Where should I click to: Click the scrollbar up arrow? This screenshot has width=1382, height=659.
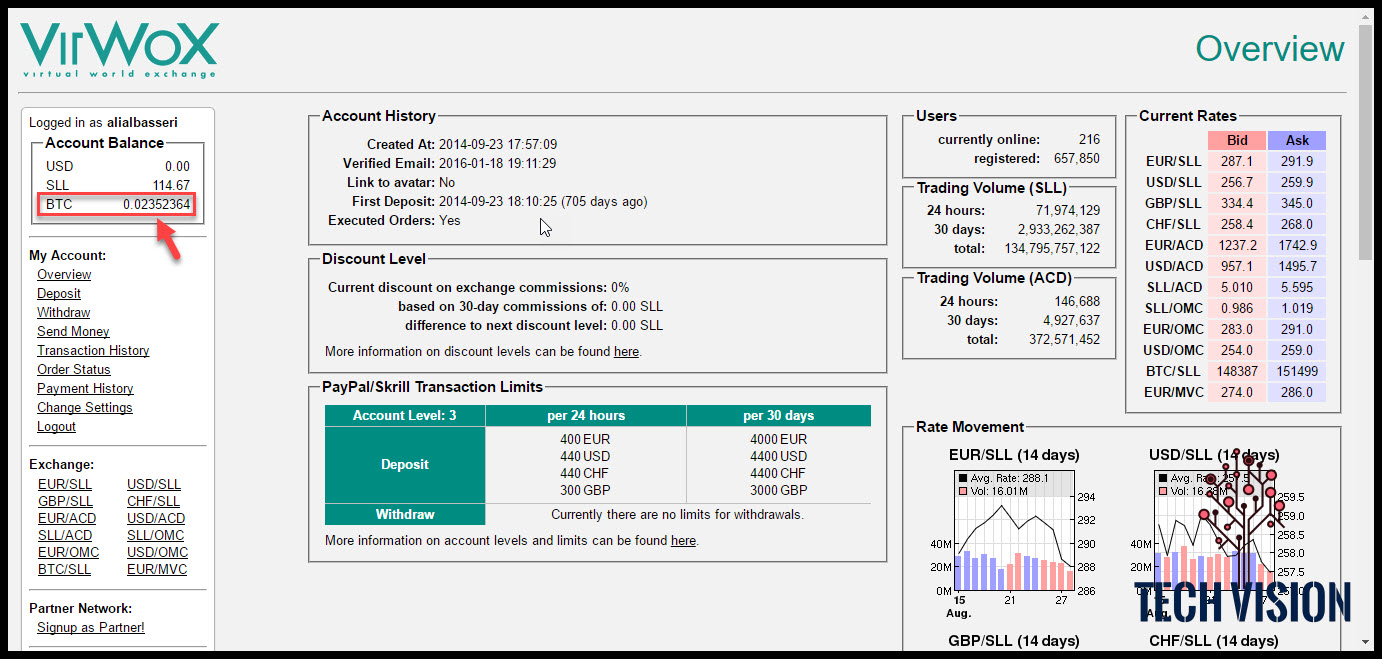click(1365, 18)
